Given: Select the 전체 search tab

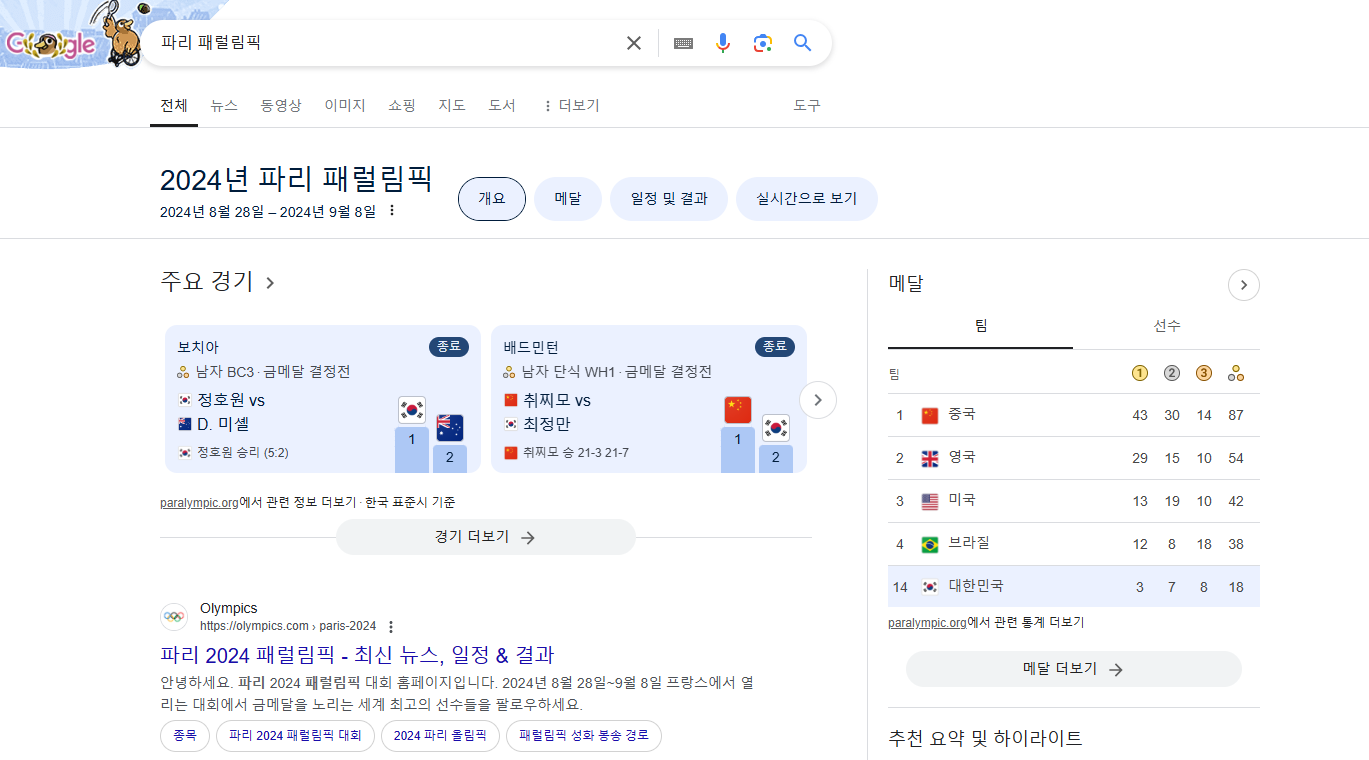Looking at the screenshot, I should (174, 105).
